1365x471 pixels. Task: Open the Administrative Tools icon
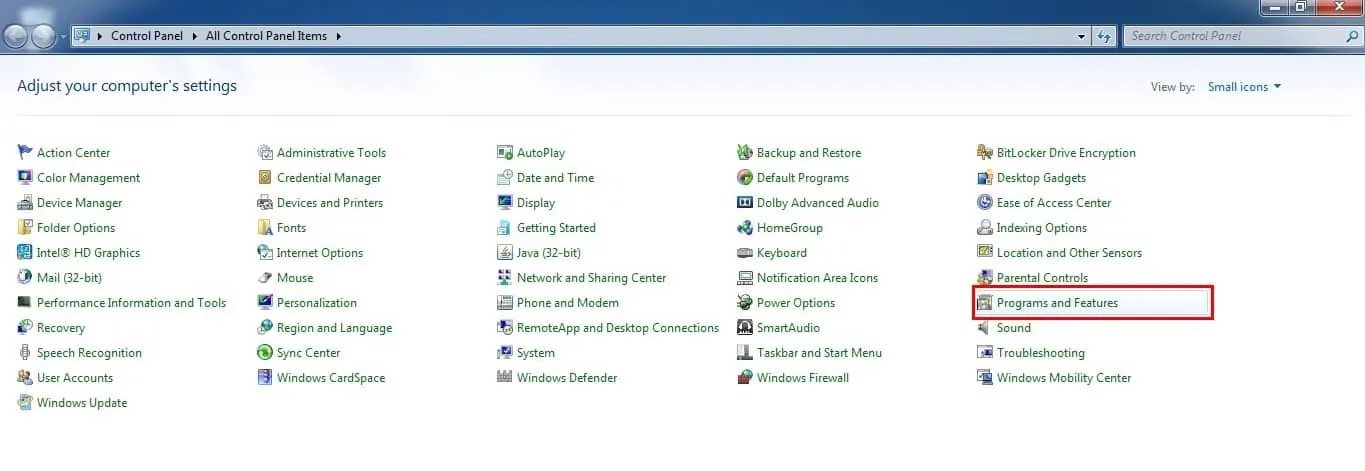point(265,152)
